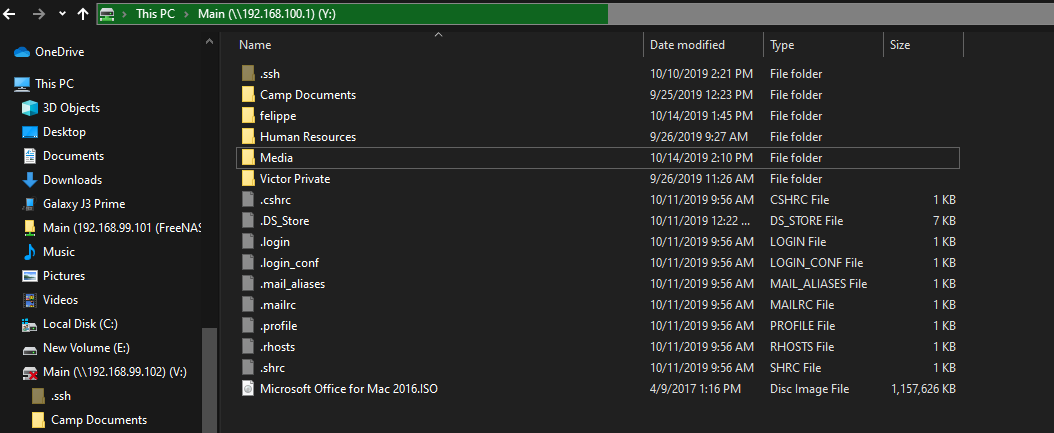
Task: Sort by the Size column header
Action: (x=900, y=45)
